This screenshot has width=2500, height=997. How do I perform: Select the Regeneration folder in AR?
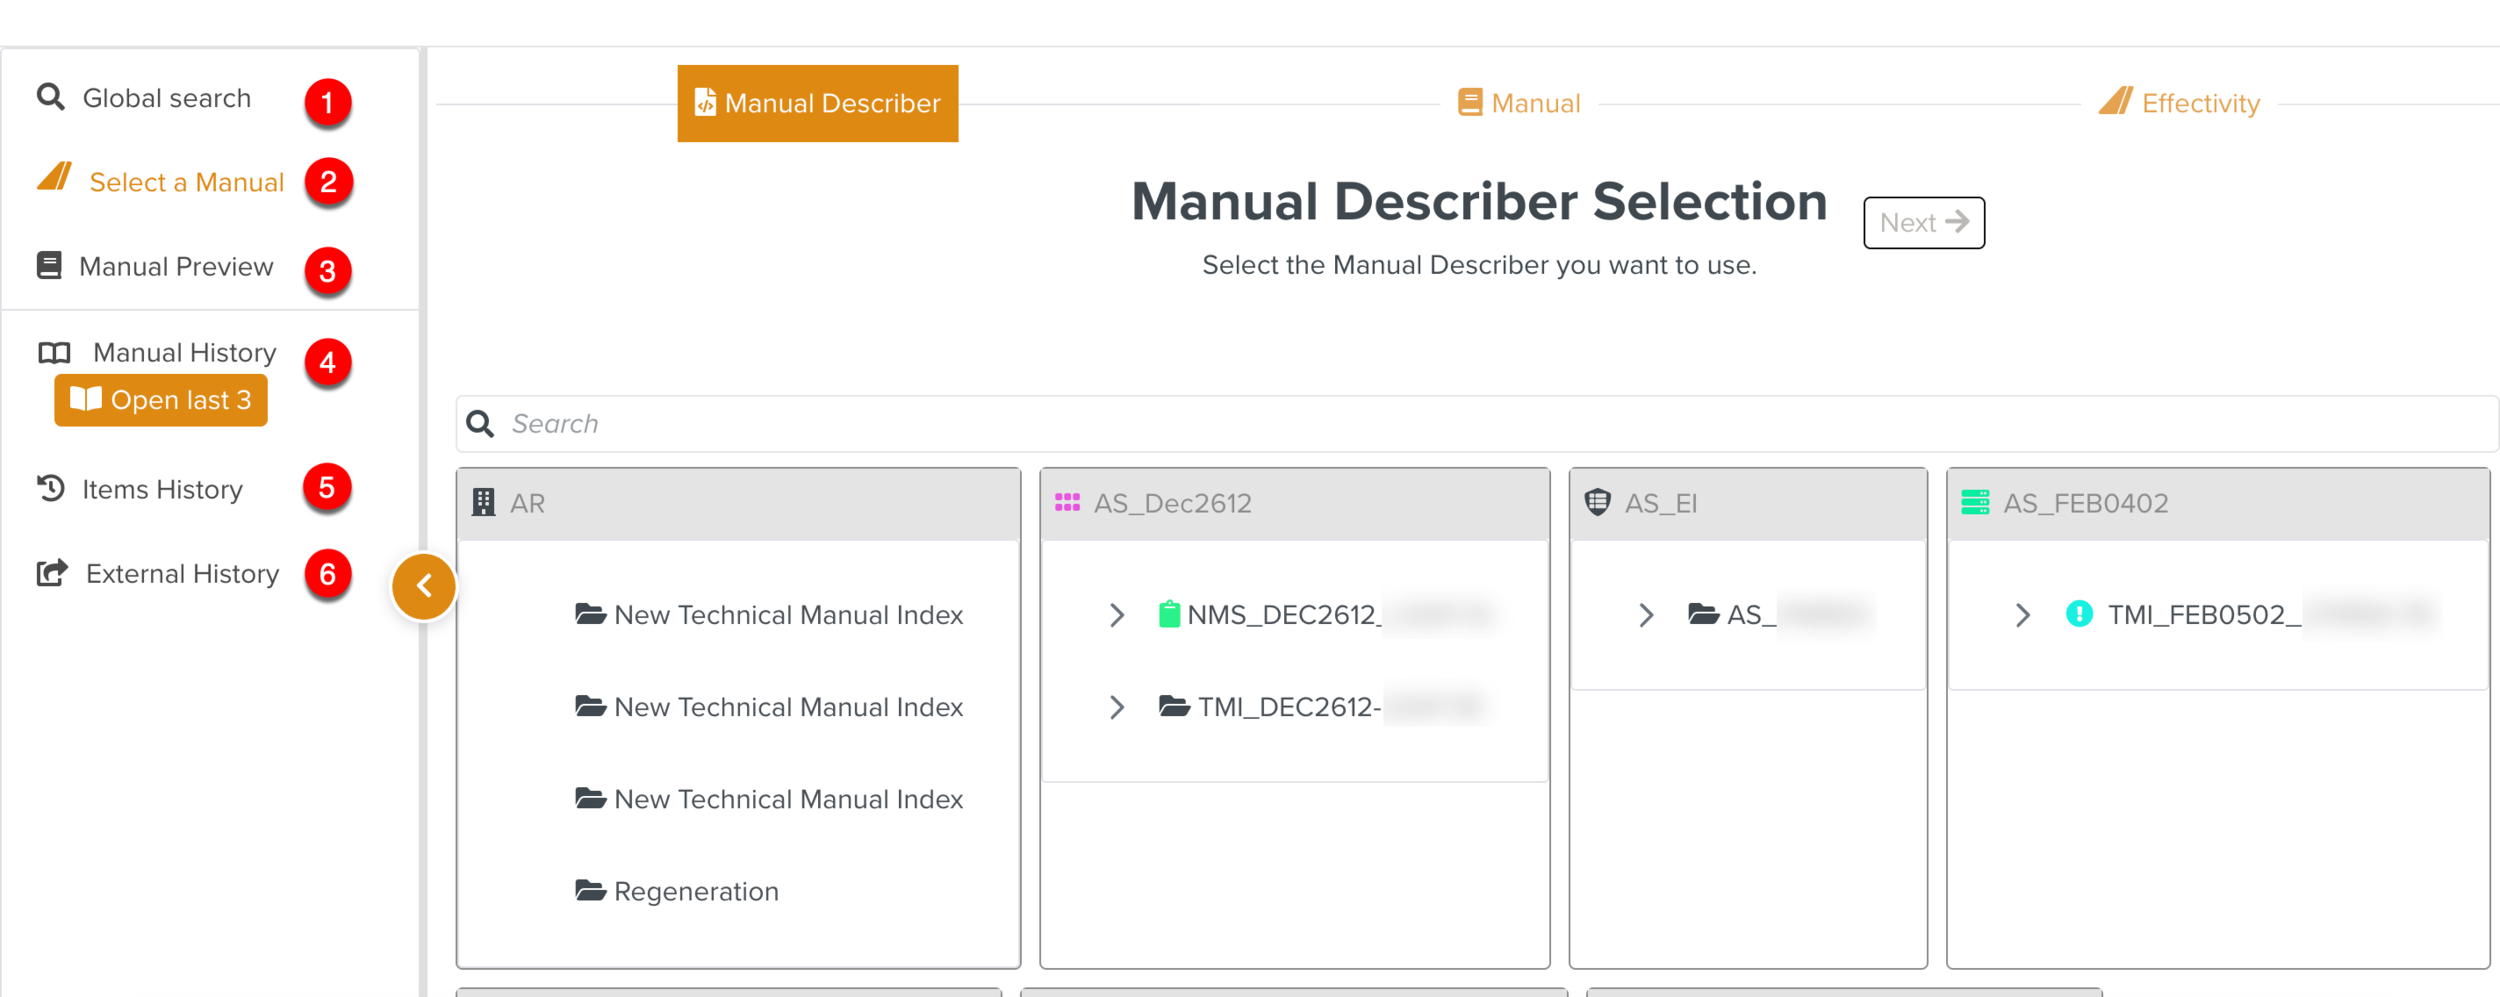(695, 891)
